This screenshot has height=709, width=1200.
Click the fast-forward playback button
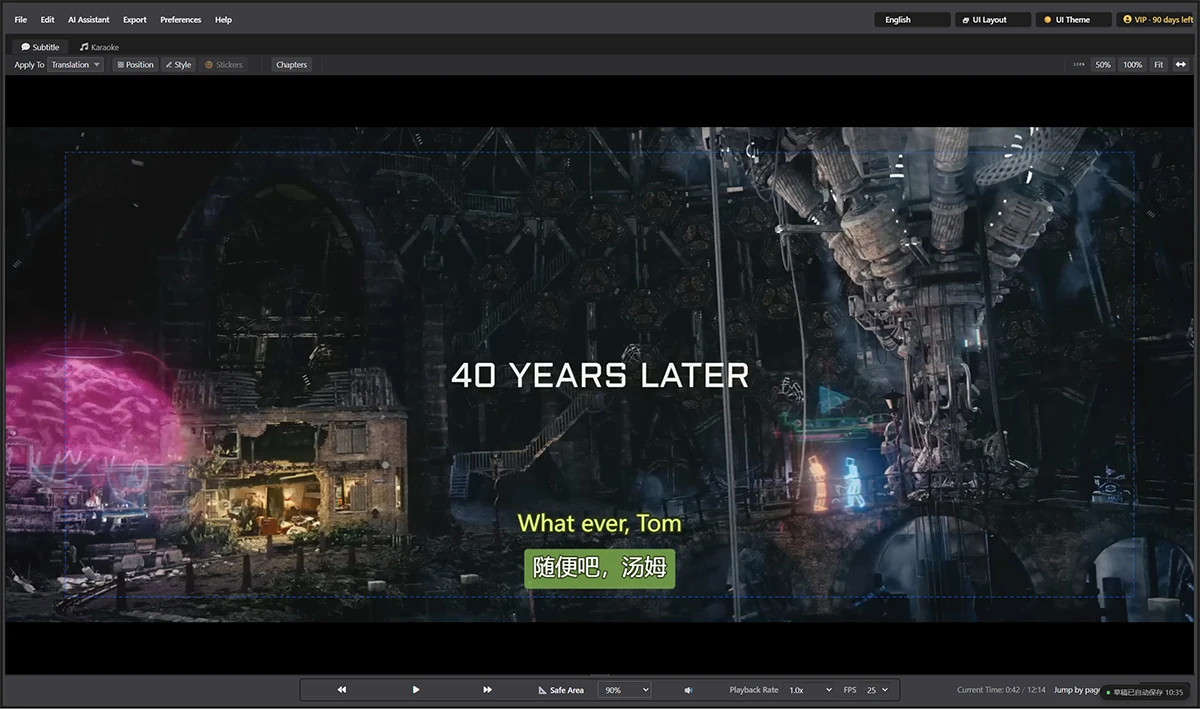[488, 690]
